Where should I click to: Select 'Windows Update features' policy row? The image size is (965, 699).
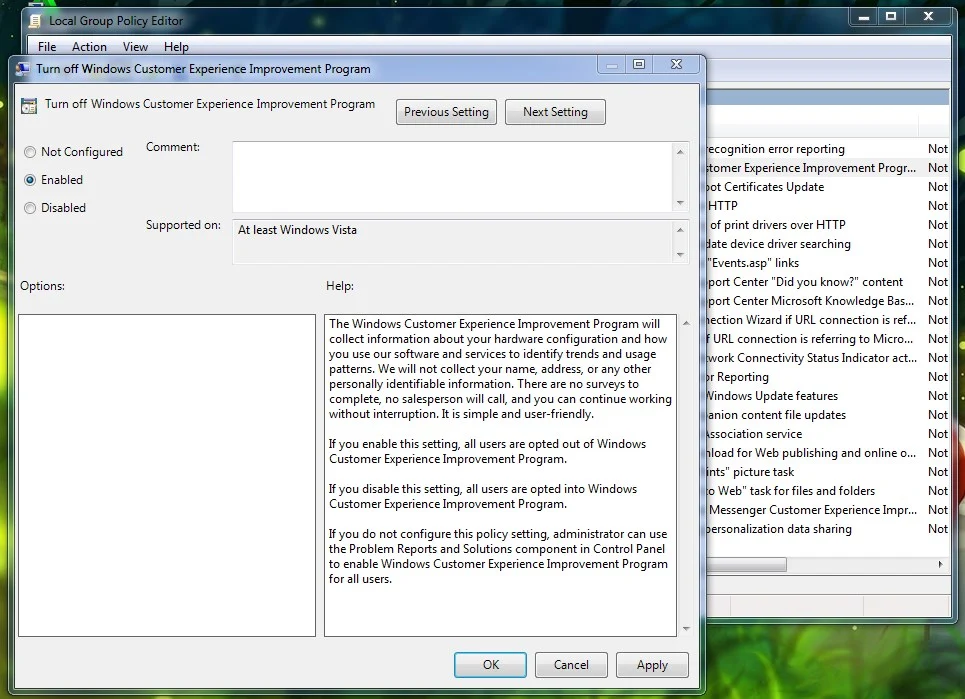point(827,396)
